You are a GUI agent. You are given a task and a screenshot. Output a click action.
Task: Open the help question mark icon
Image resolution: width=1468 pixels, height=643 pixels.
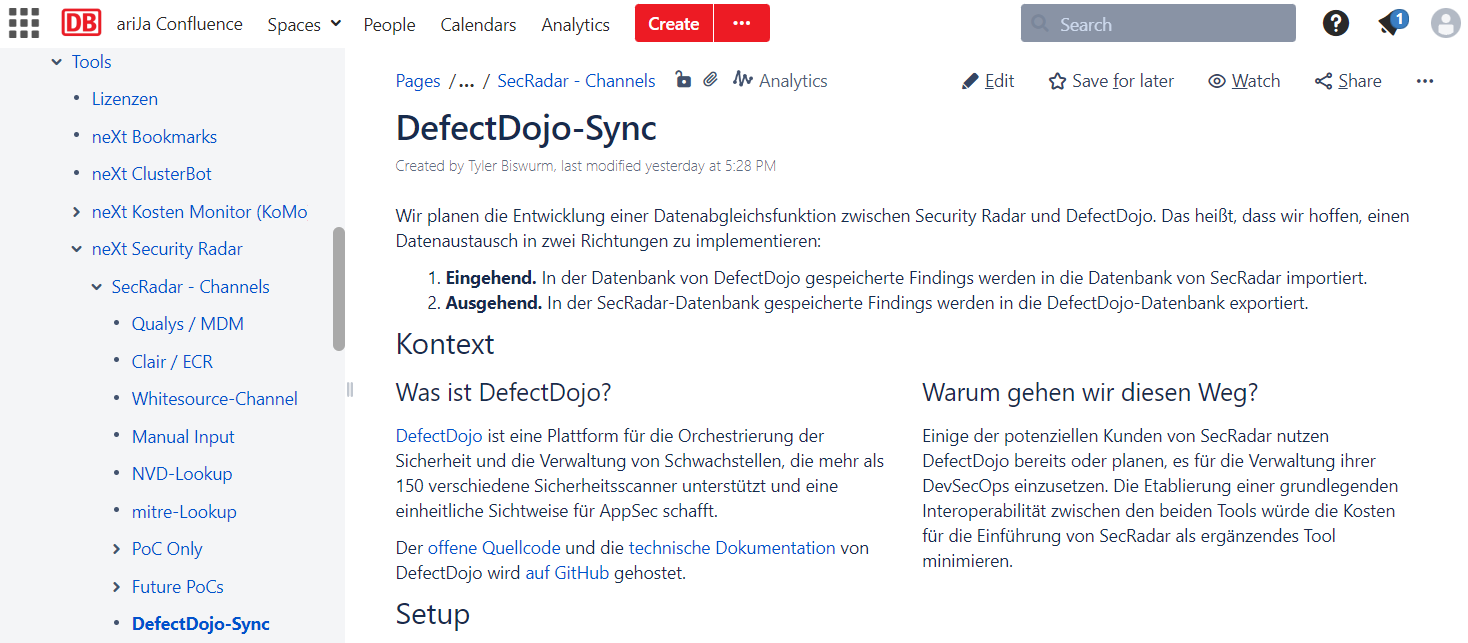click(x=1336, y=23)
